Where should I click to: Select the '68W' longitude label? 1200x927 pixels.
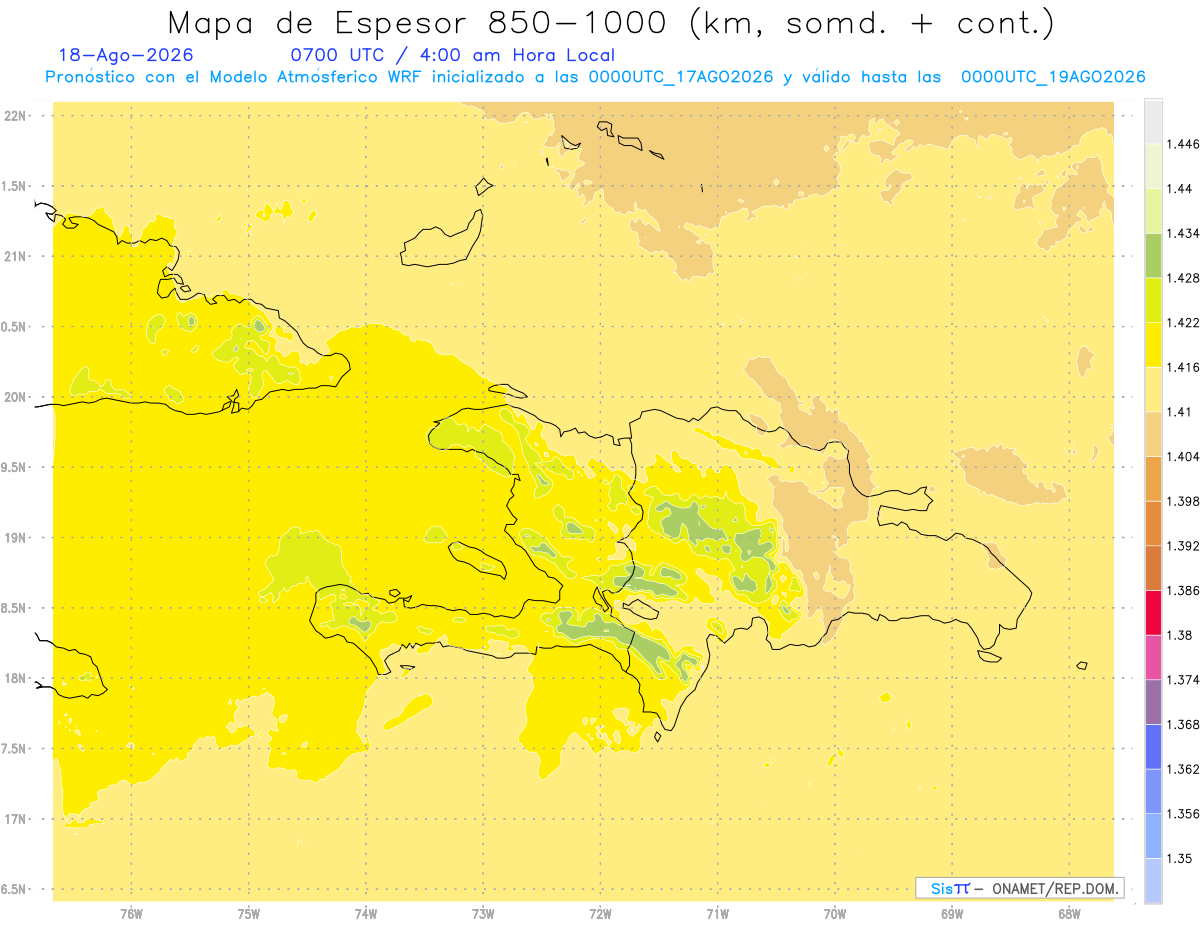point(1069,914)
